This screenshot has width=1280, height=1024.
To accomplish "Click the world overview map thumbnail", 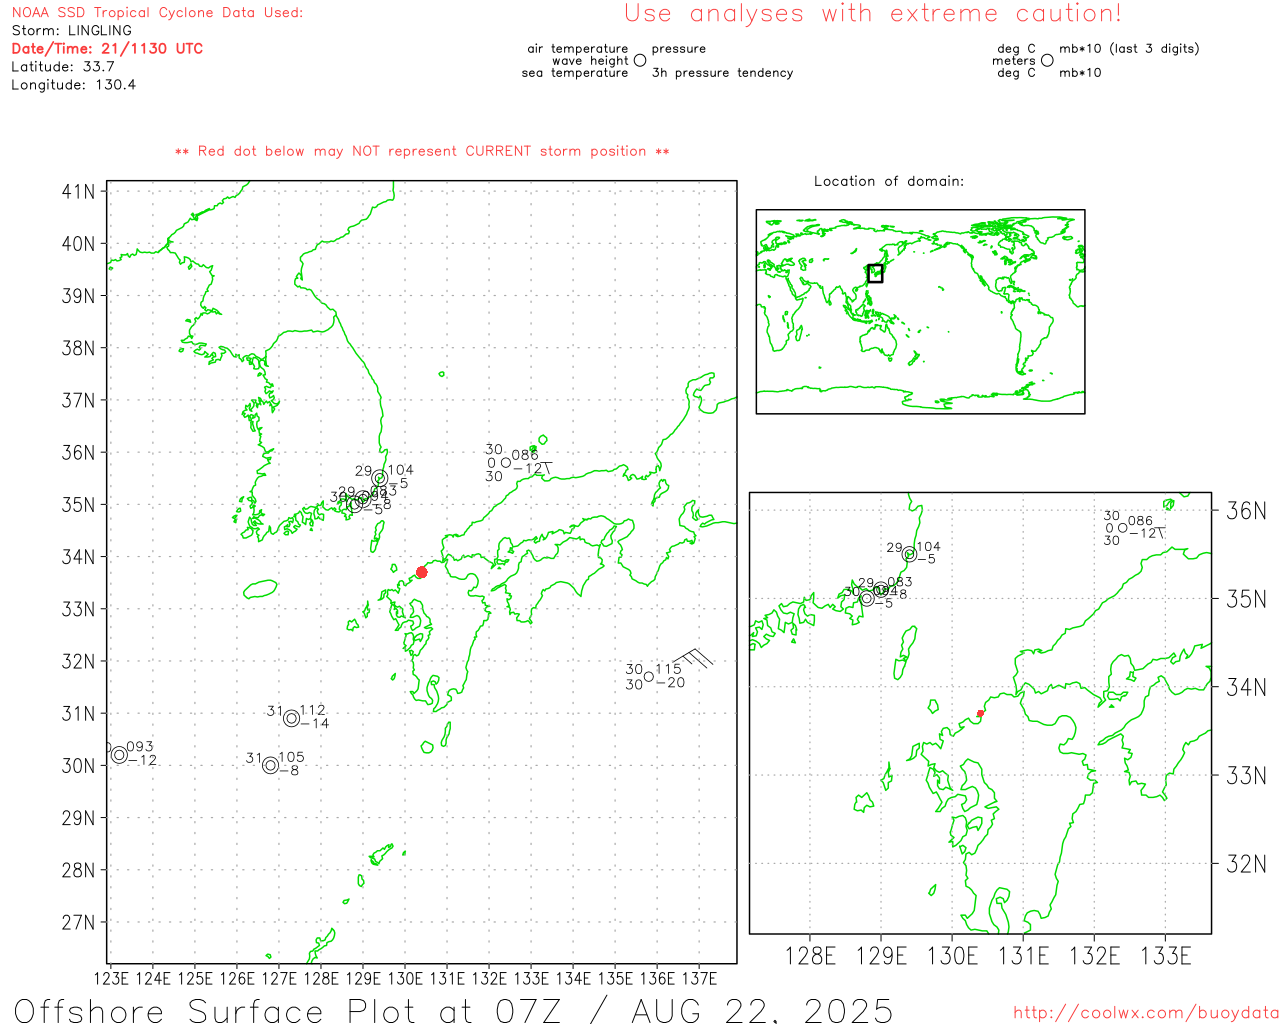I will (x=920, y=311).
